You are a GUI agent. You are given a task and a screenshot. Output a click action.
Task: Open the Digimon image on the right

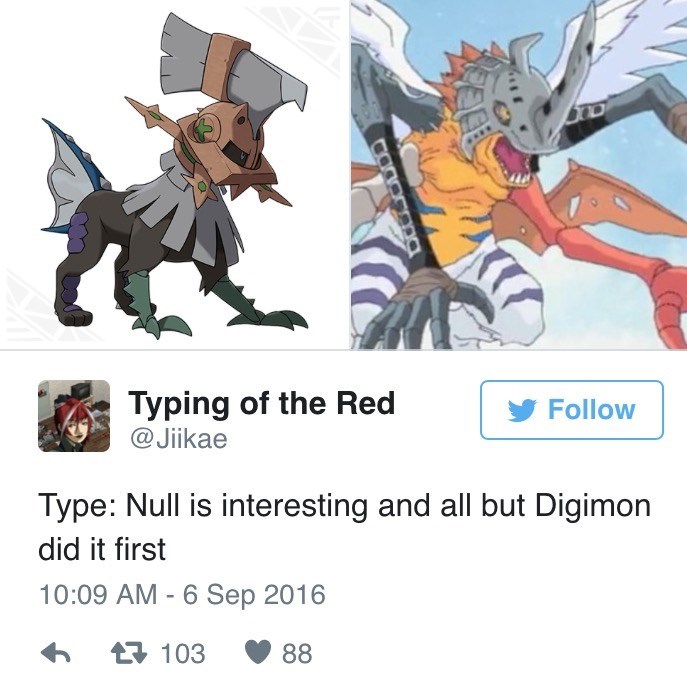click(x=519, y=174)
